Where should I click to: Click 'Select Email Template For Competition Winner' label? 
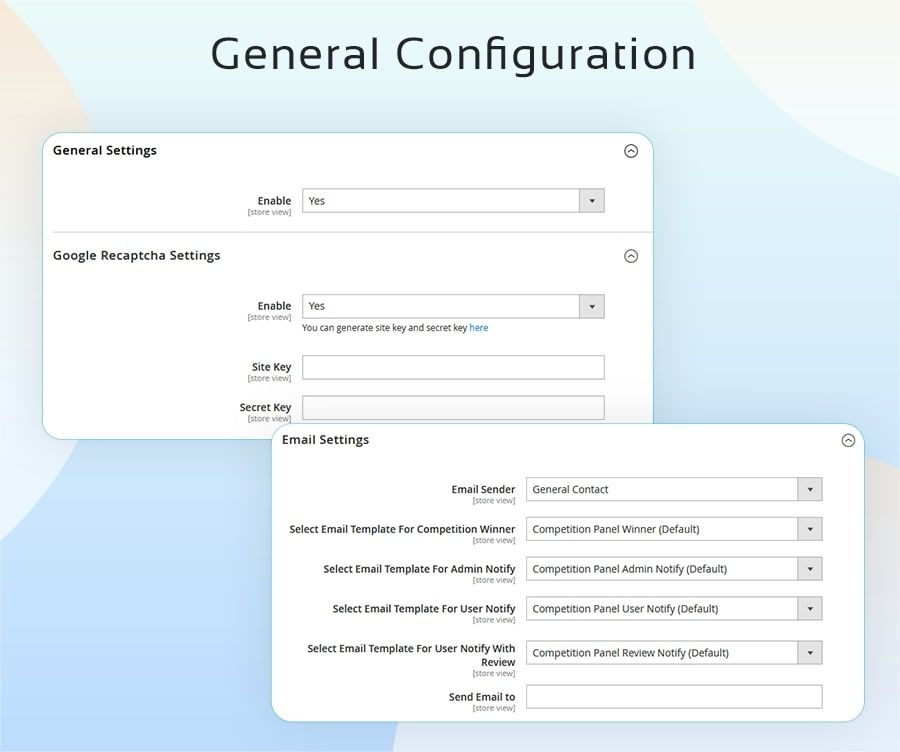(x=402, y=529)
